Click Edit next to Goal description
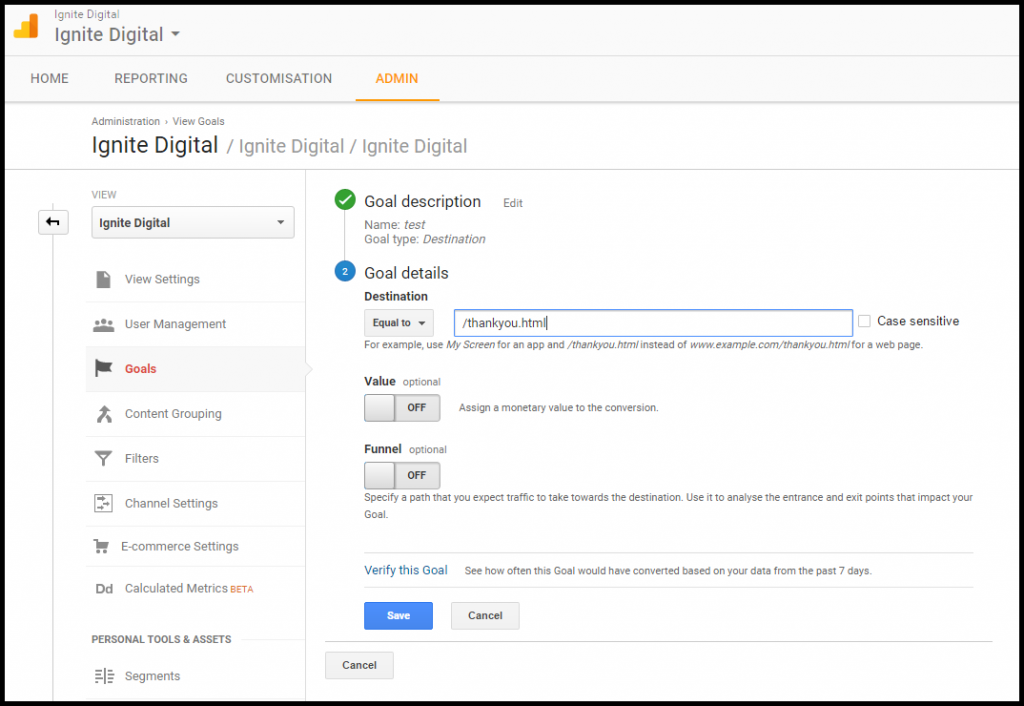 513,203
